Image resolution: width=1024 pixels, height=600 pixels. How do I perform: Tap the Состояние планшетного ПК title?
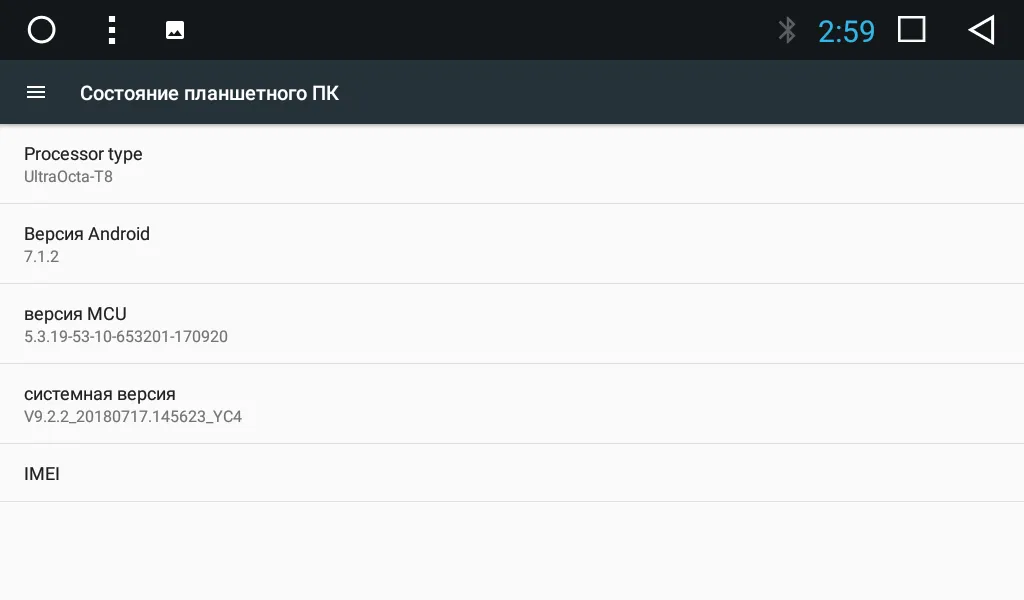pyautogui.click(x=209, y=93)
